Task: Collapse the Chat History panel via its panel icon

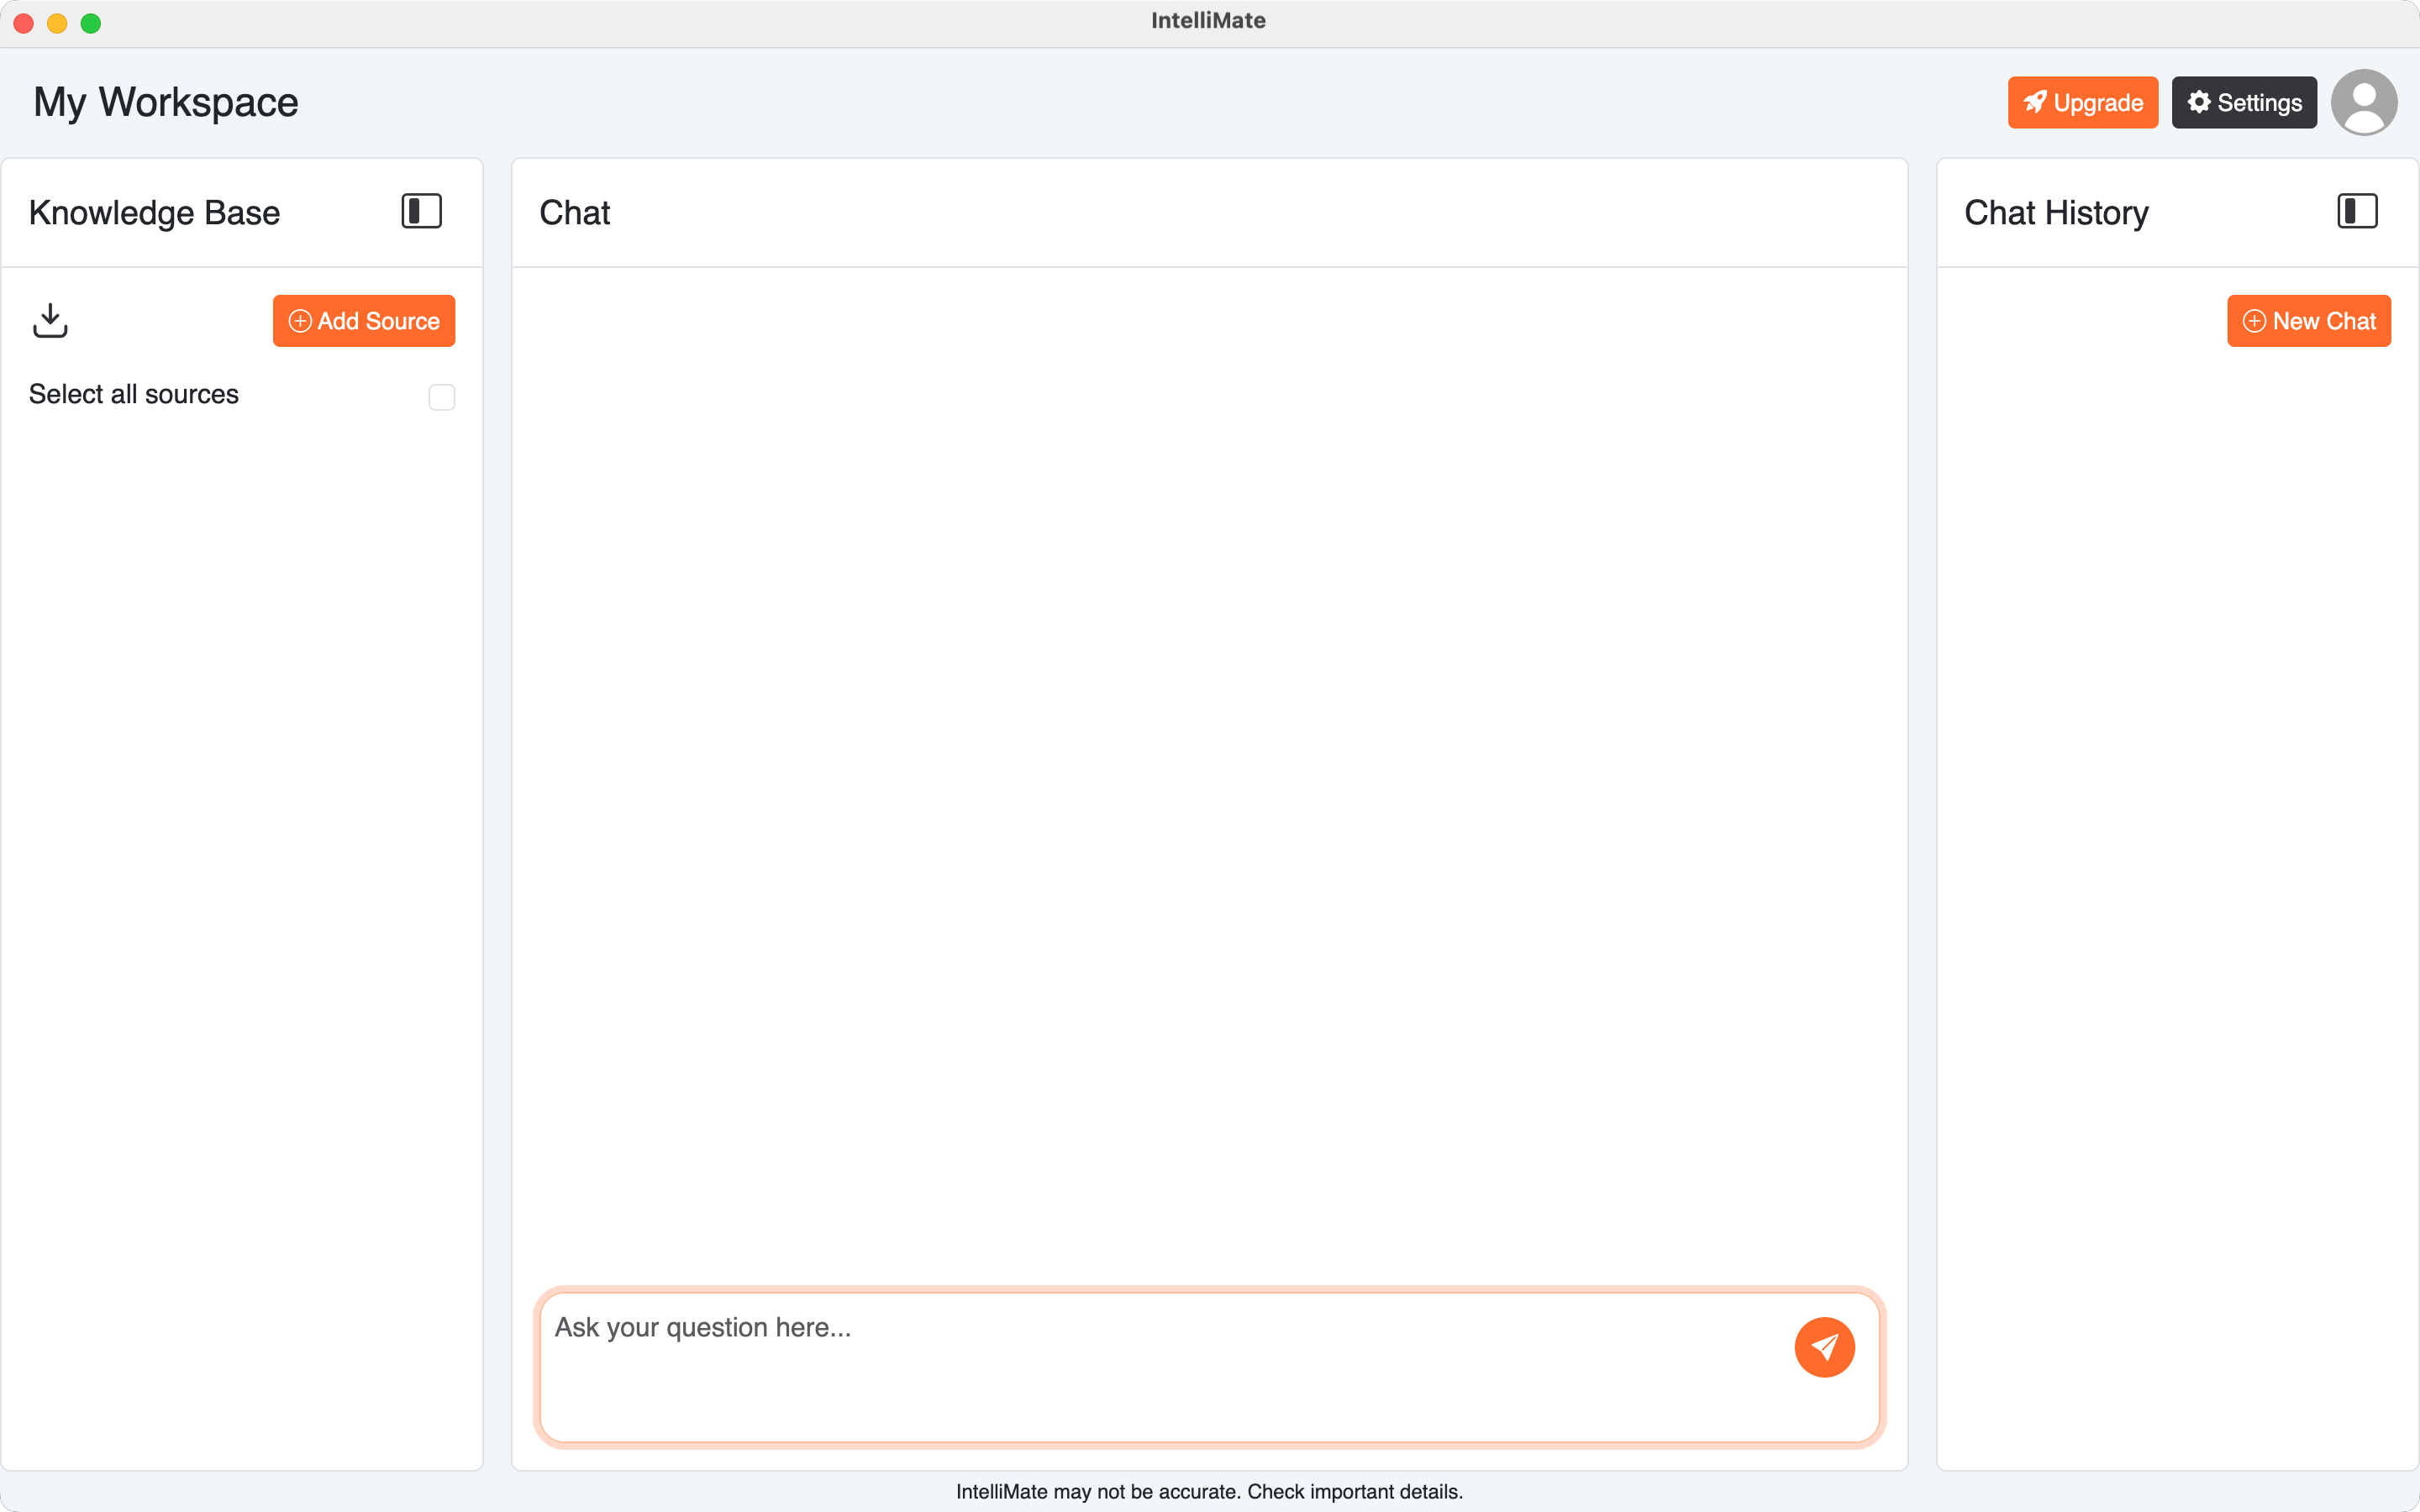Action: click(2356, 211)
